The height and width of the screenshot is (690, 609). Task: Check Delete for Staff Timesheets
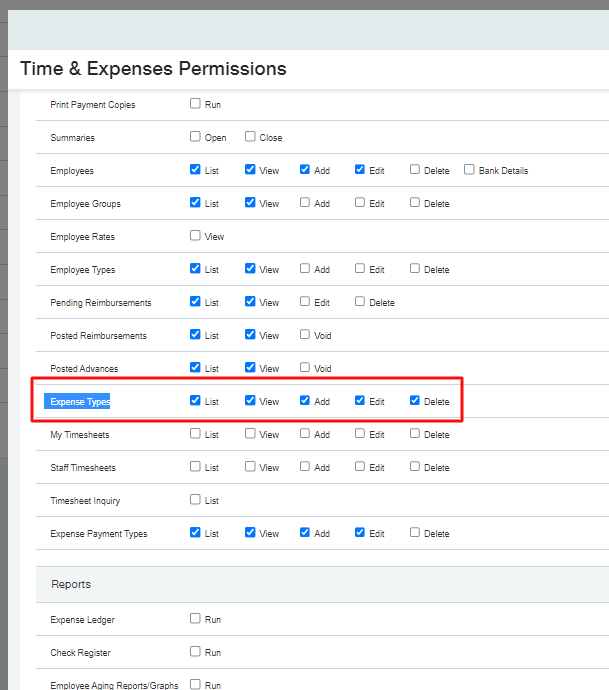415,466
